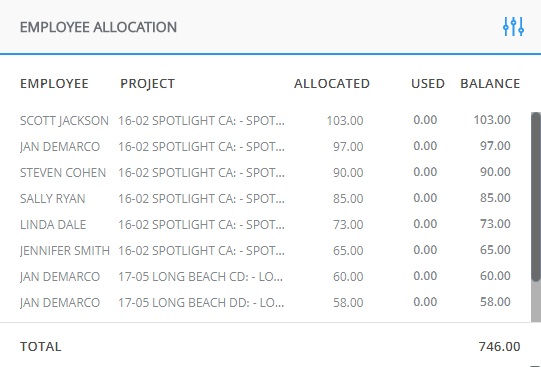Click the scrollbar track below the thumb
The height and width of the screenshot is (367, 541).
(536, 302)
